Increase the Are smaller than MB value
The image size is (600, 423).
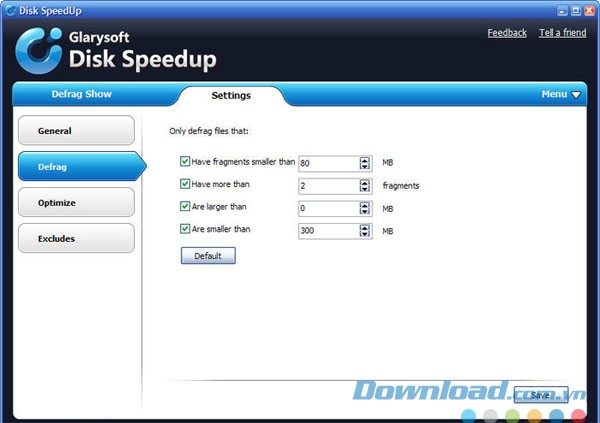(364, 227)
